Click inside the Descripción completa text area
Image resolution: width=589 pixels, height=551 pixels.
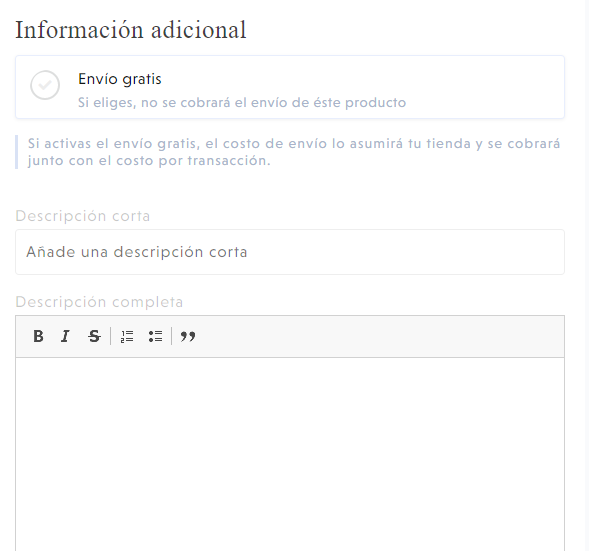click(x=290, y=454)
